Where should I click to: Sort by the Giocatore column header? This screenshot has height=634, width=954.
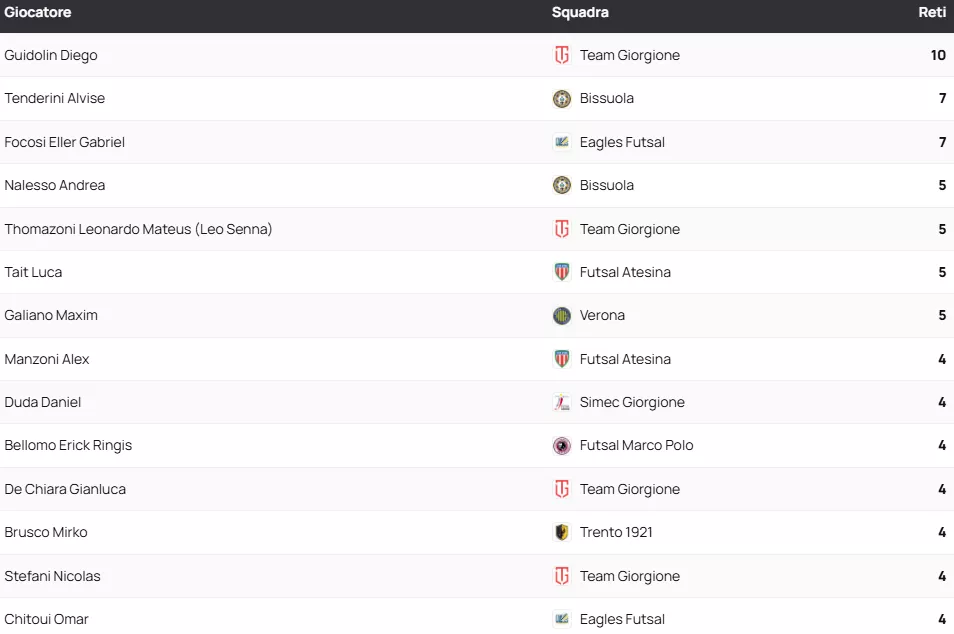coord(38,13)
